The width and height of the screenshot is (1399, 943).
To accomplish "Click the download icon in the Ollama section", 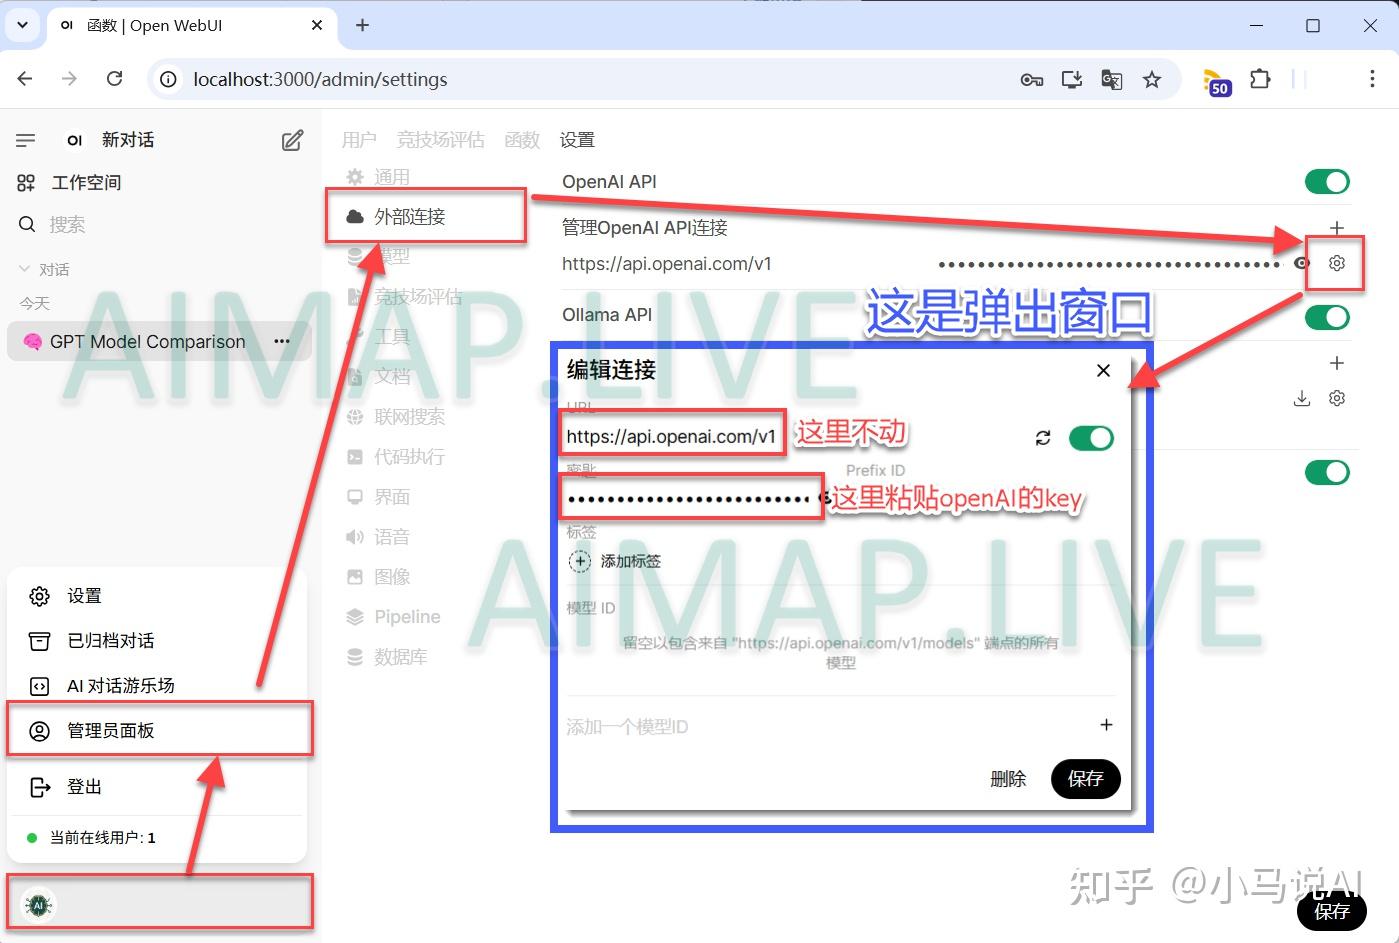I will click(1301, 398).
